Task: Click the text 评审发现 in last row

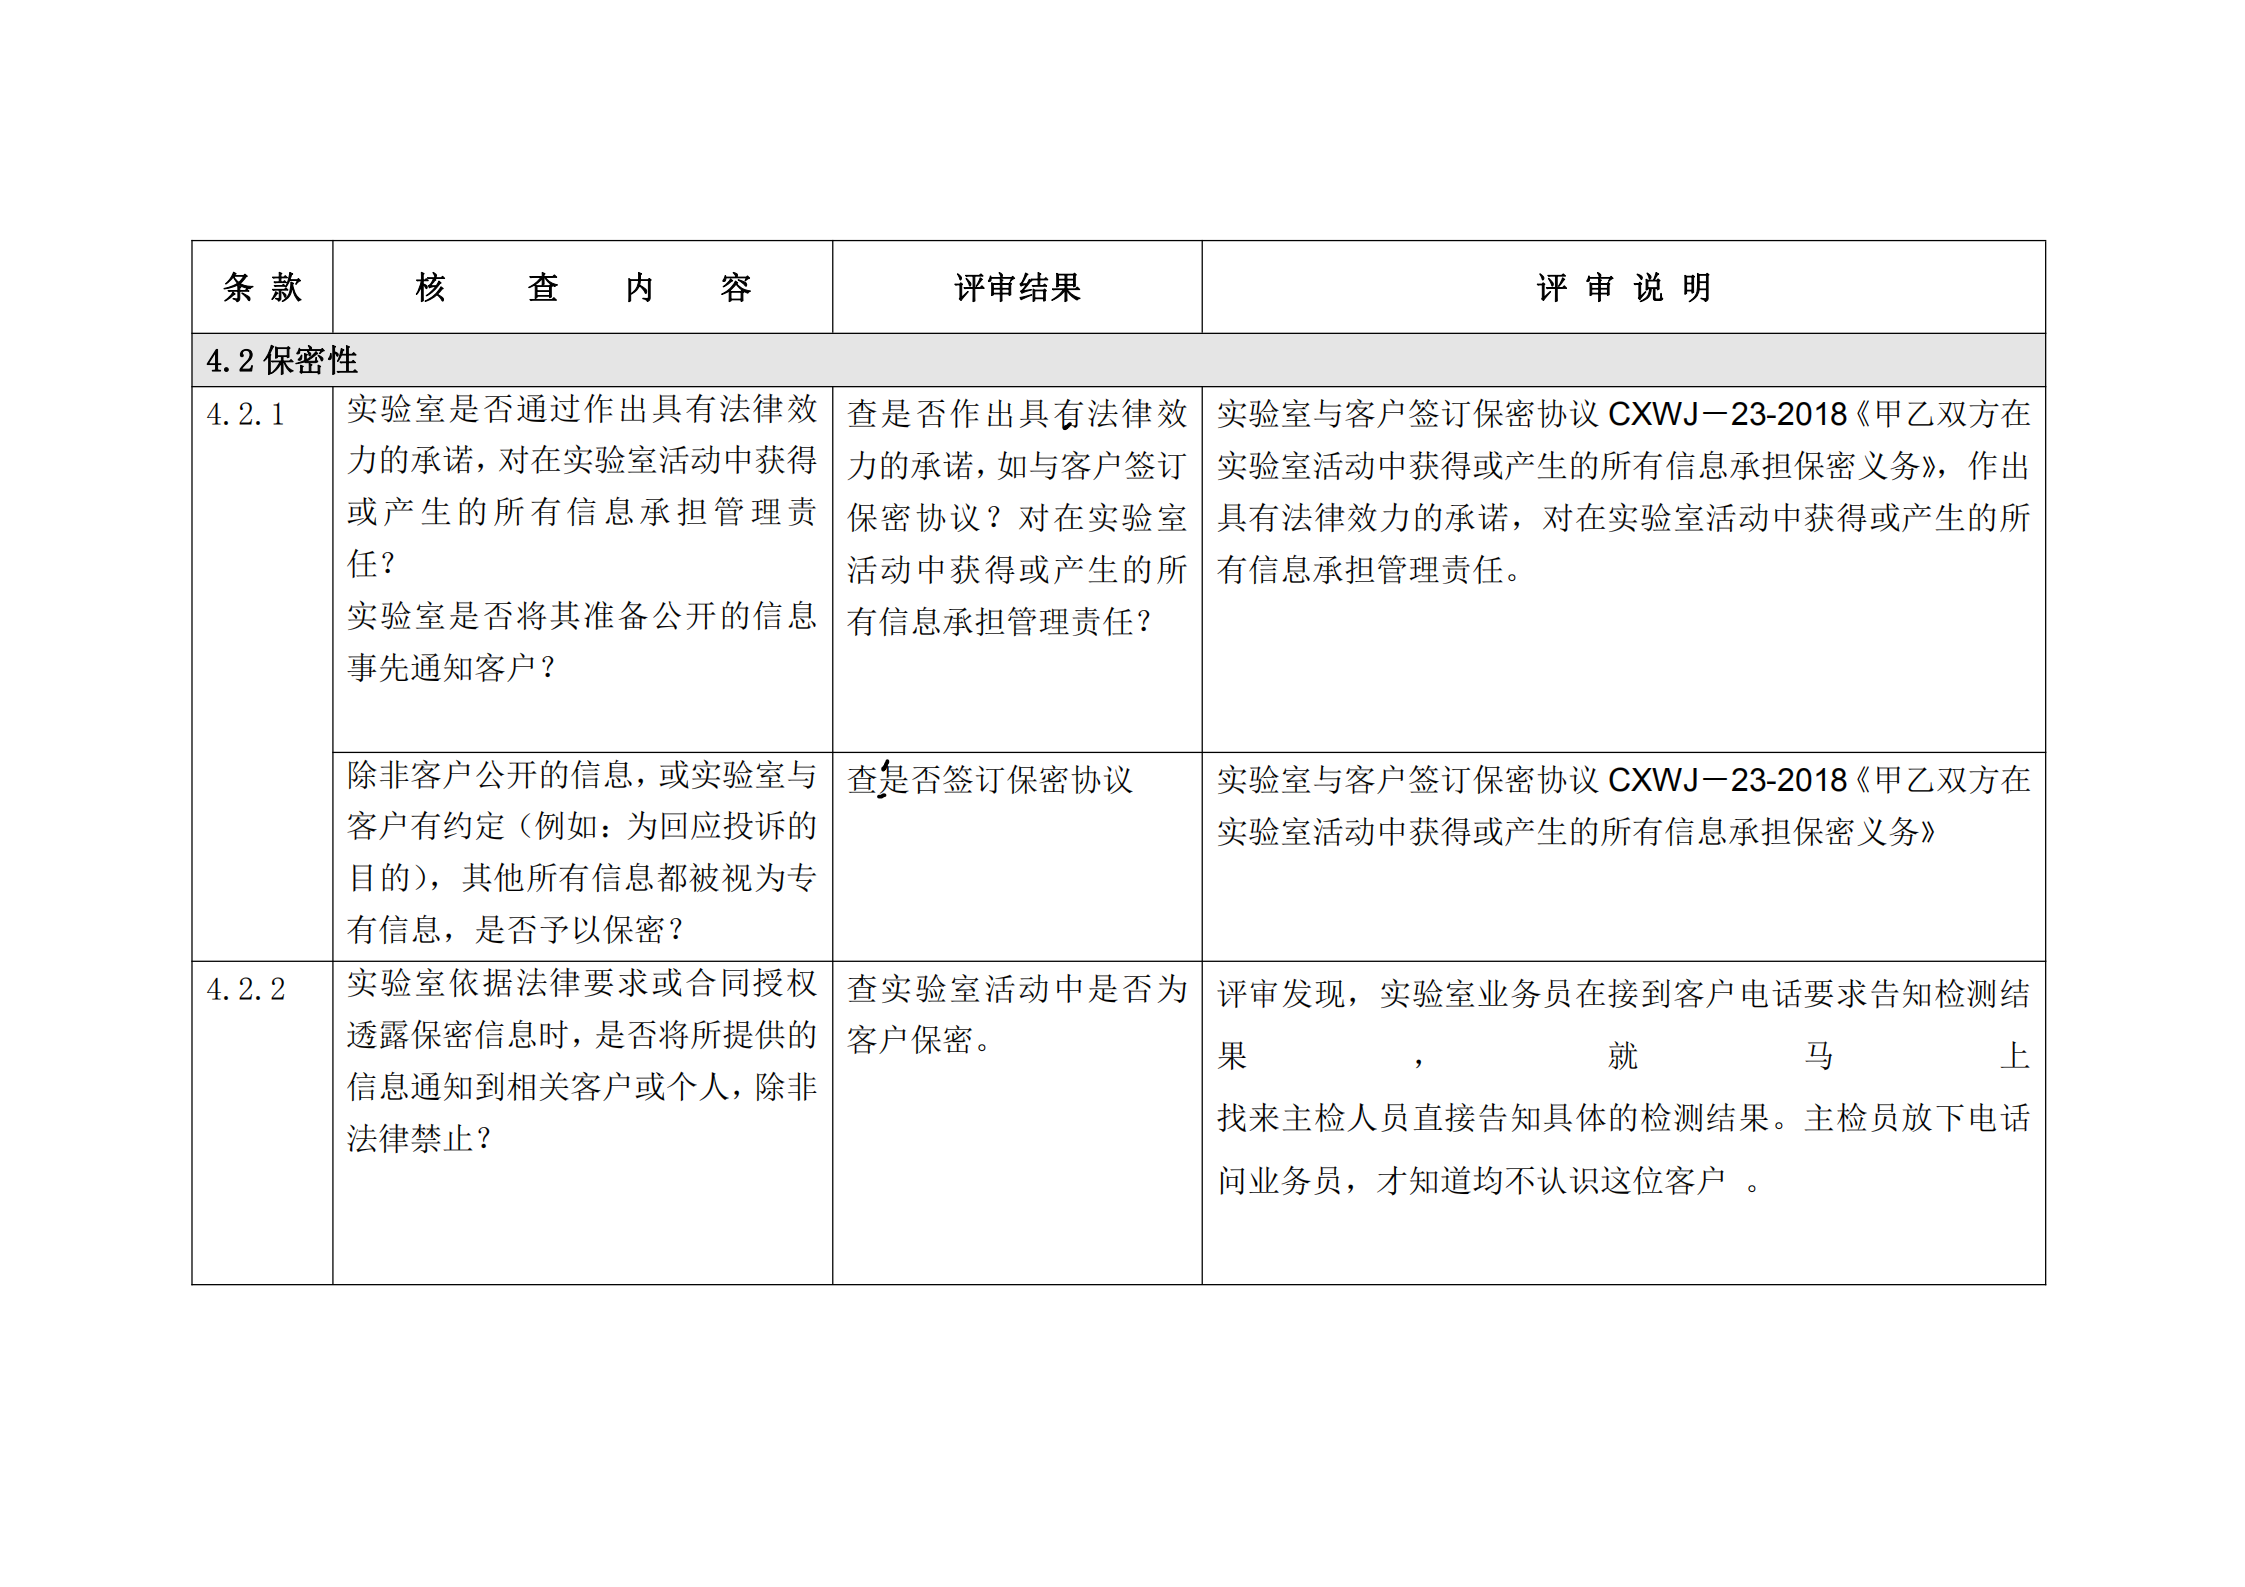Action: [1281, 994]
